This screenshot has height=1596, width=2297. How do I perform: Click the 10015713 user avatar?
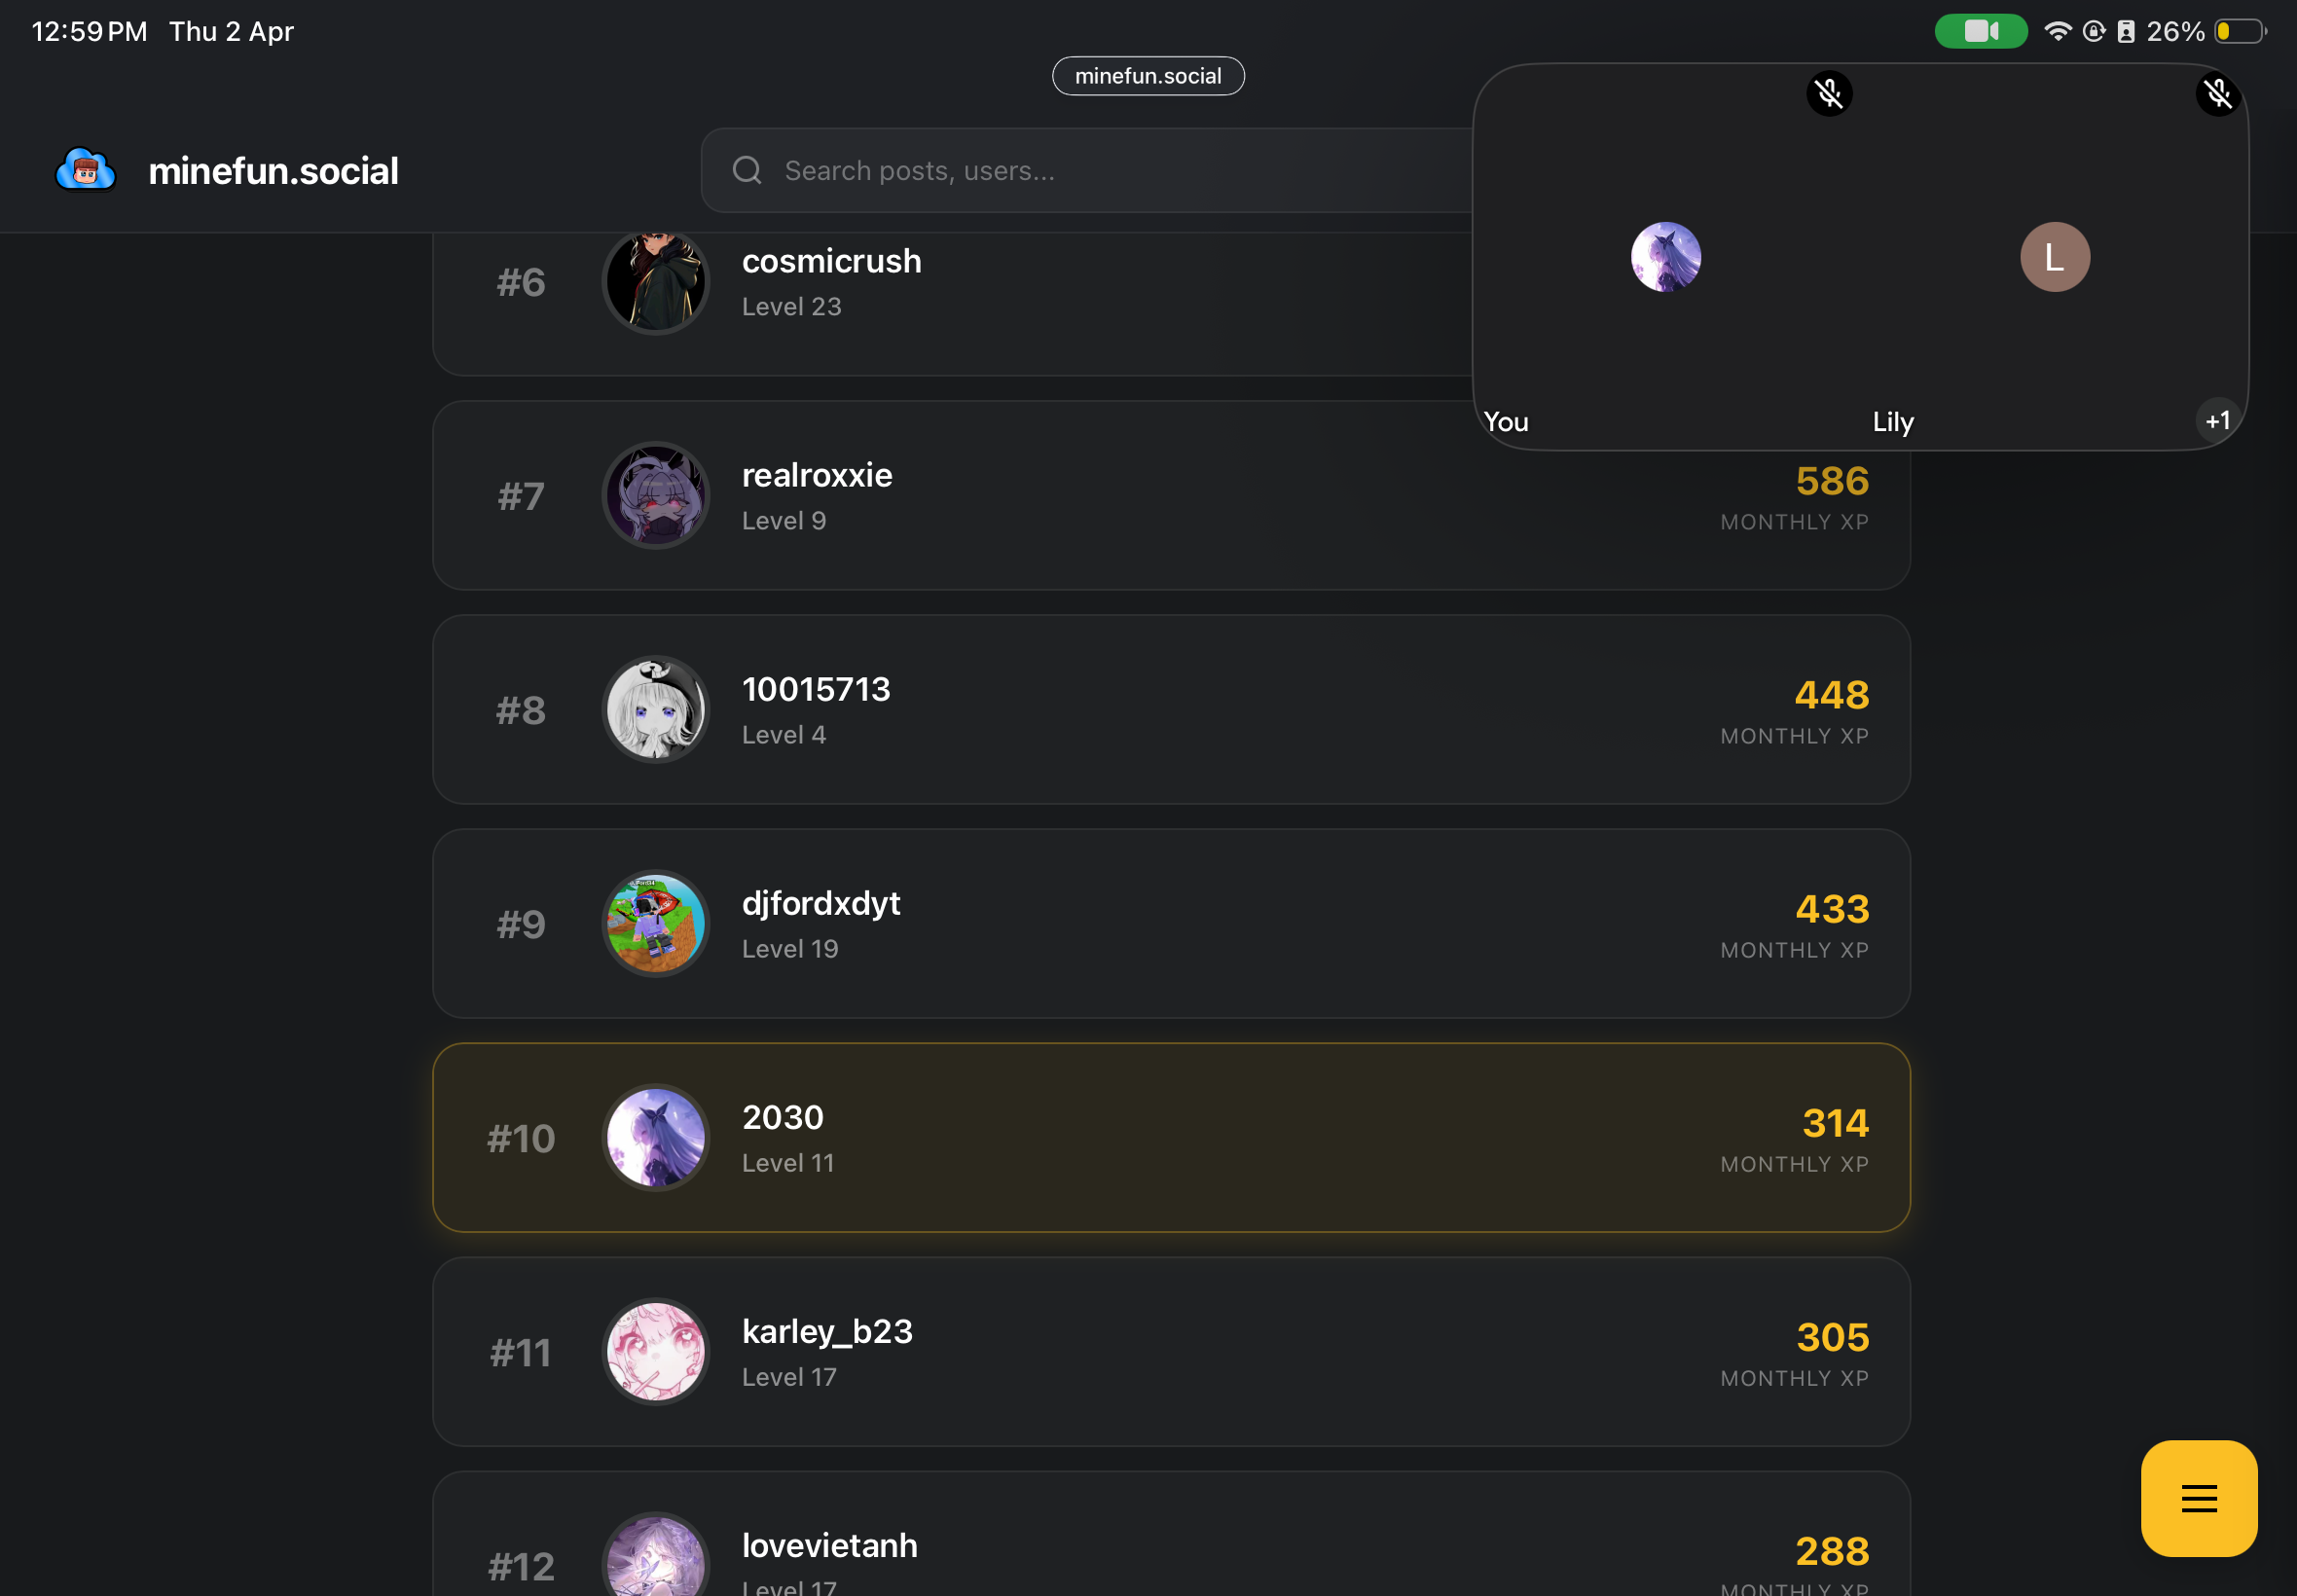[x=656, y=710]
